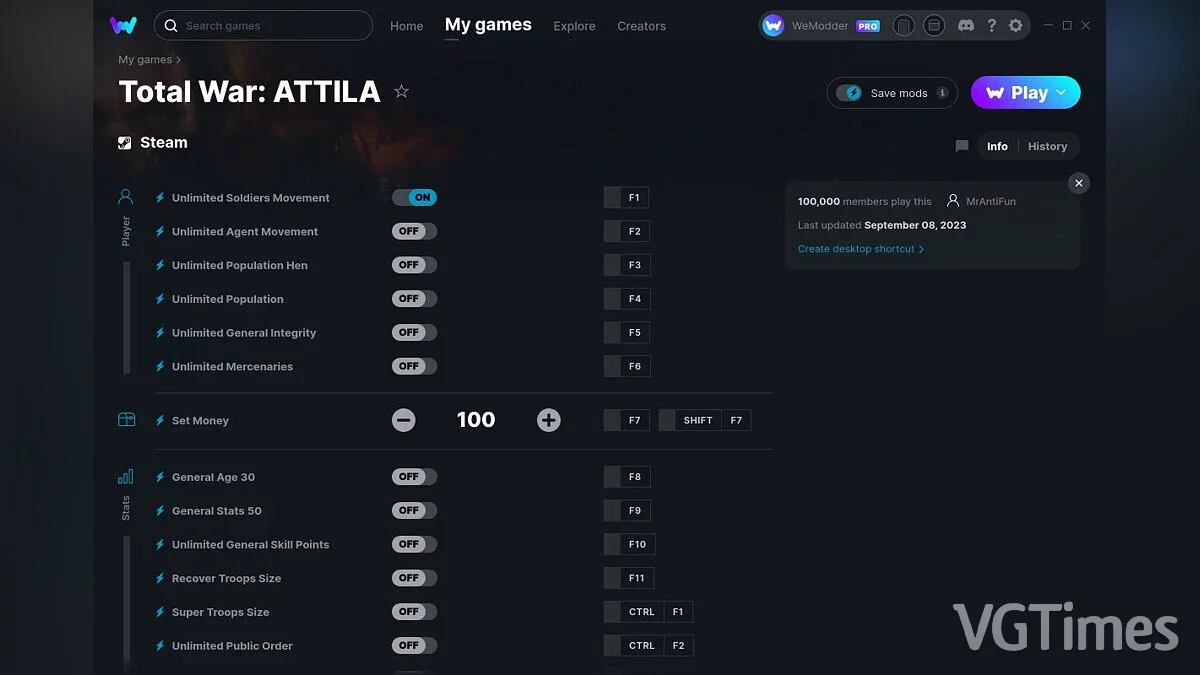Screen dimensions: 1200x675
Task: Switch to the History tab
Action: [x=1047, y=146]
